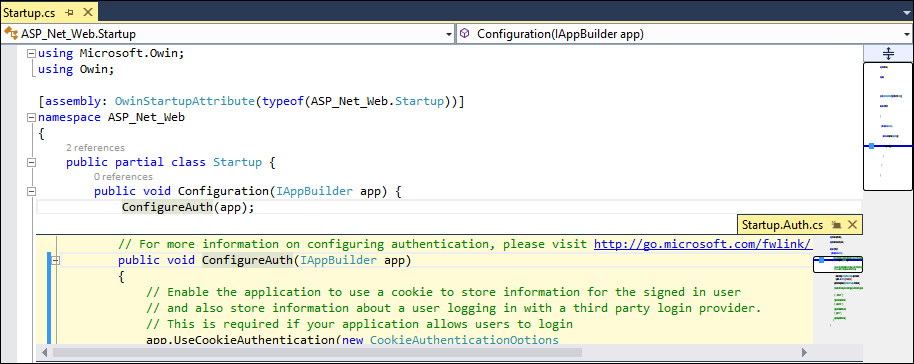Screen dimensions: 914x364
Task: Click the main editor's scrollbar map preview
Action: [x=888, y=126]
